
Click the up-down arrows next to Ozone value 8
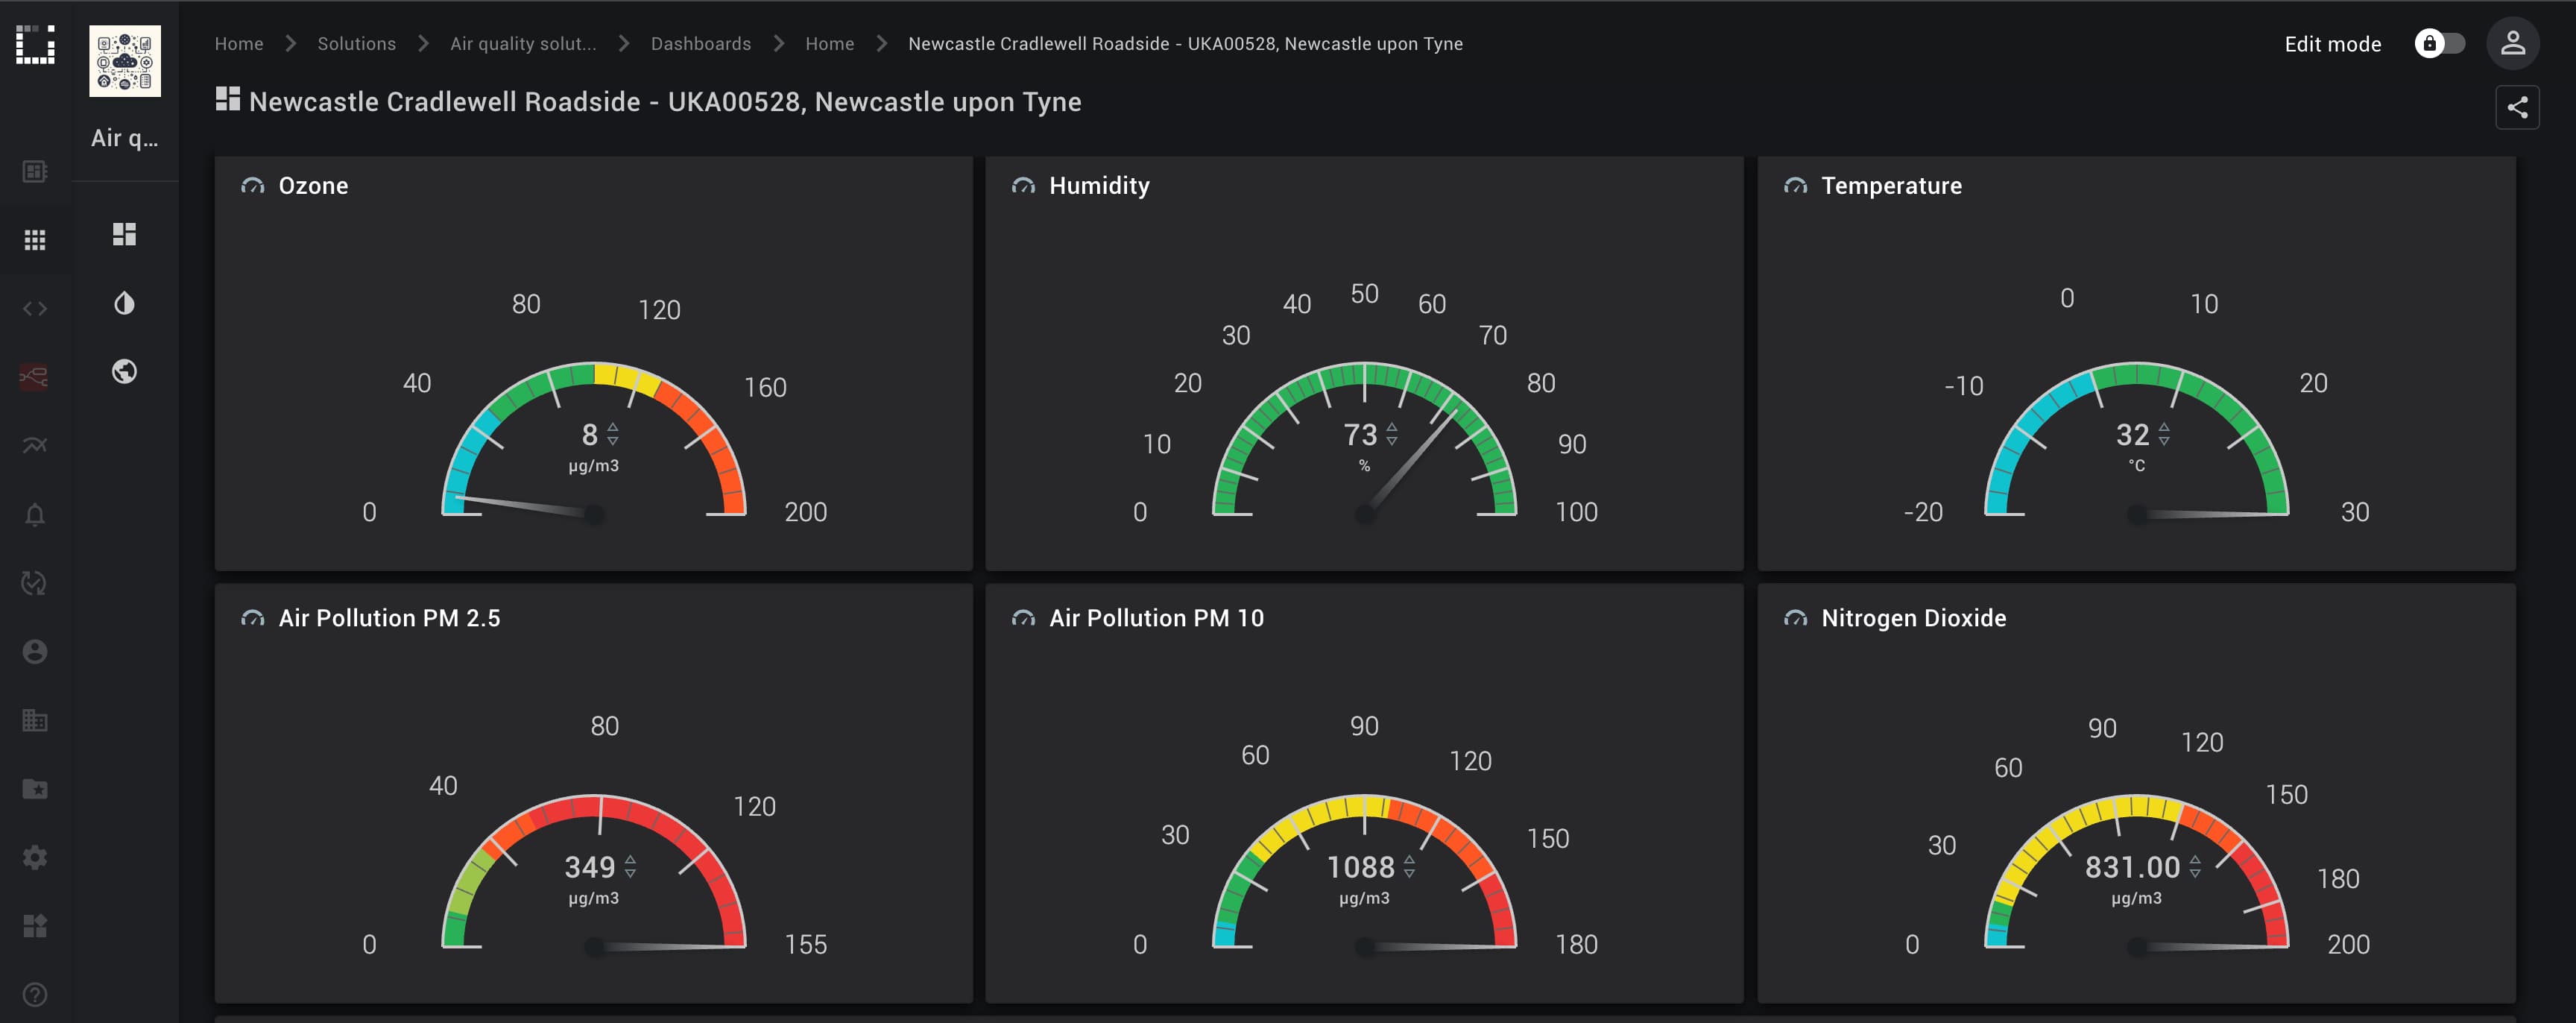pos(613,434)
